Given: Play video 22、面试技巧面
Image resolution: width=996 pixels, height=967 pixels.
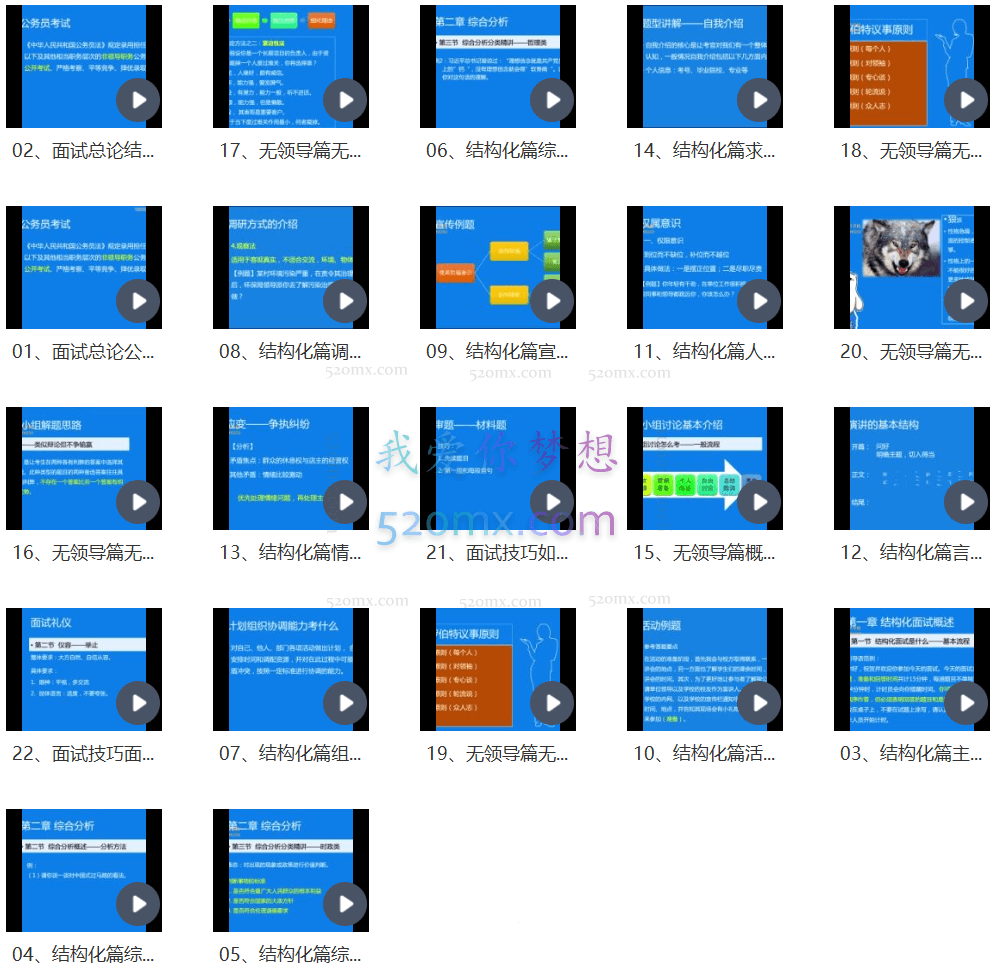Looking at the screenshot, I should (x=138, y=703).
